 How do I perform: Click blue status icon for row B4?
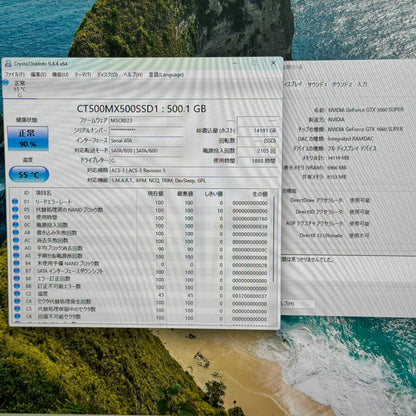[16, 263]
